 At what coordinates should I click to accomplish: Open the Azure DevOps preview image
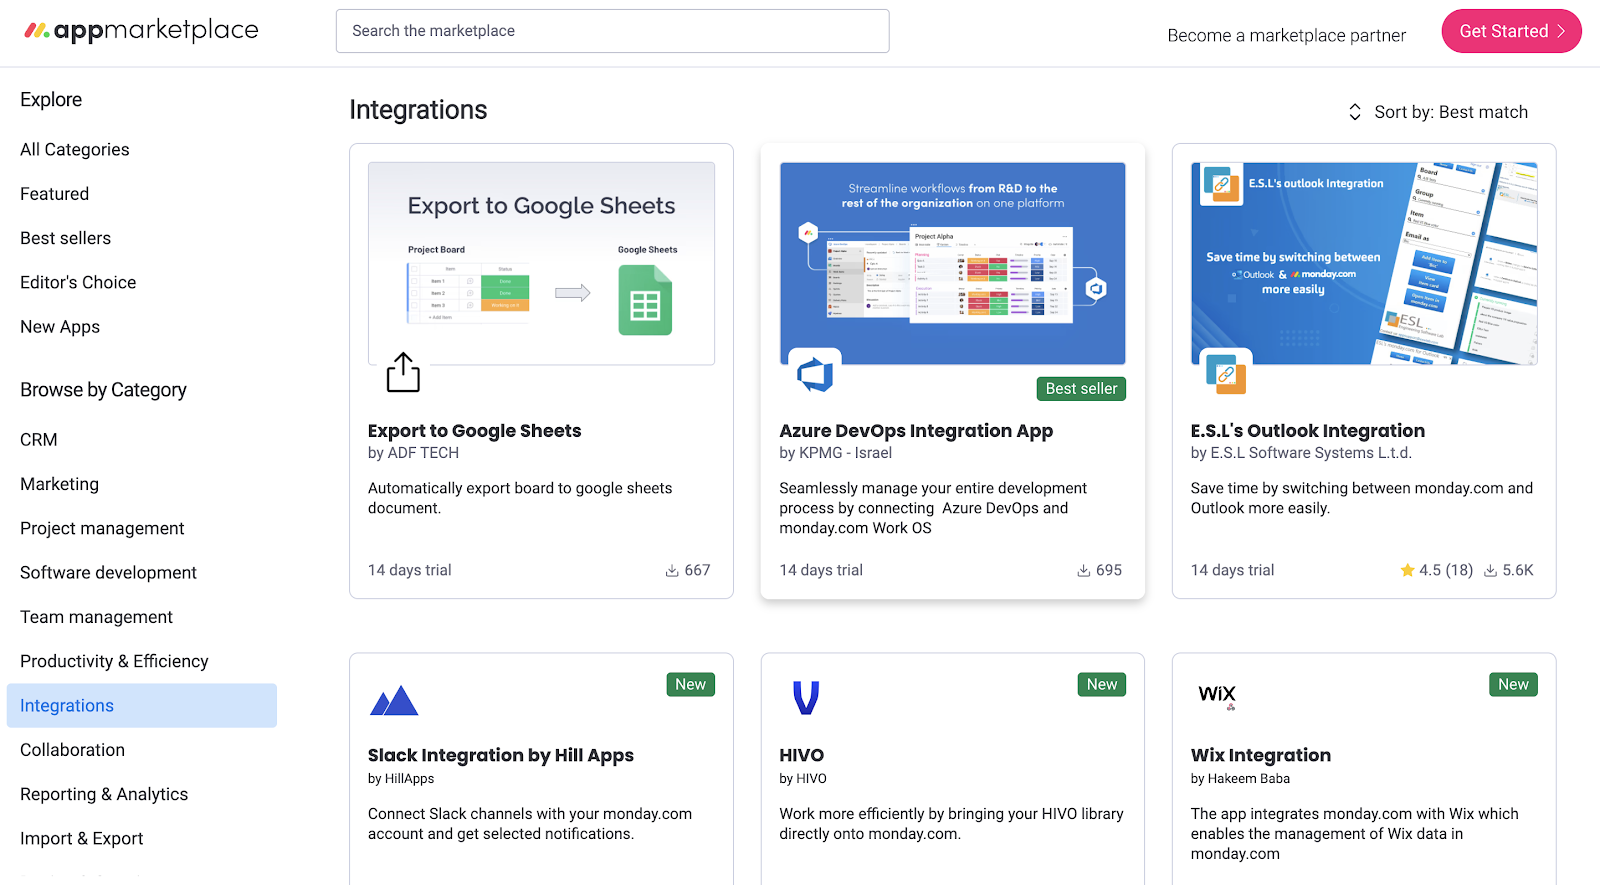pyautogui.click(x=953, y=263)
